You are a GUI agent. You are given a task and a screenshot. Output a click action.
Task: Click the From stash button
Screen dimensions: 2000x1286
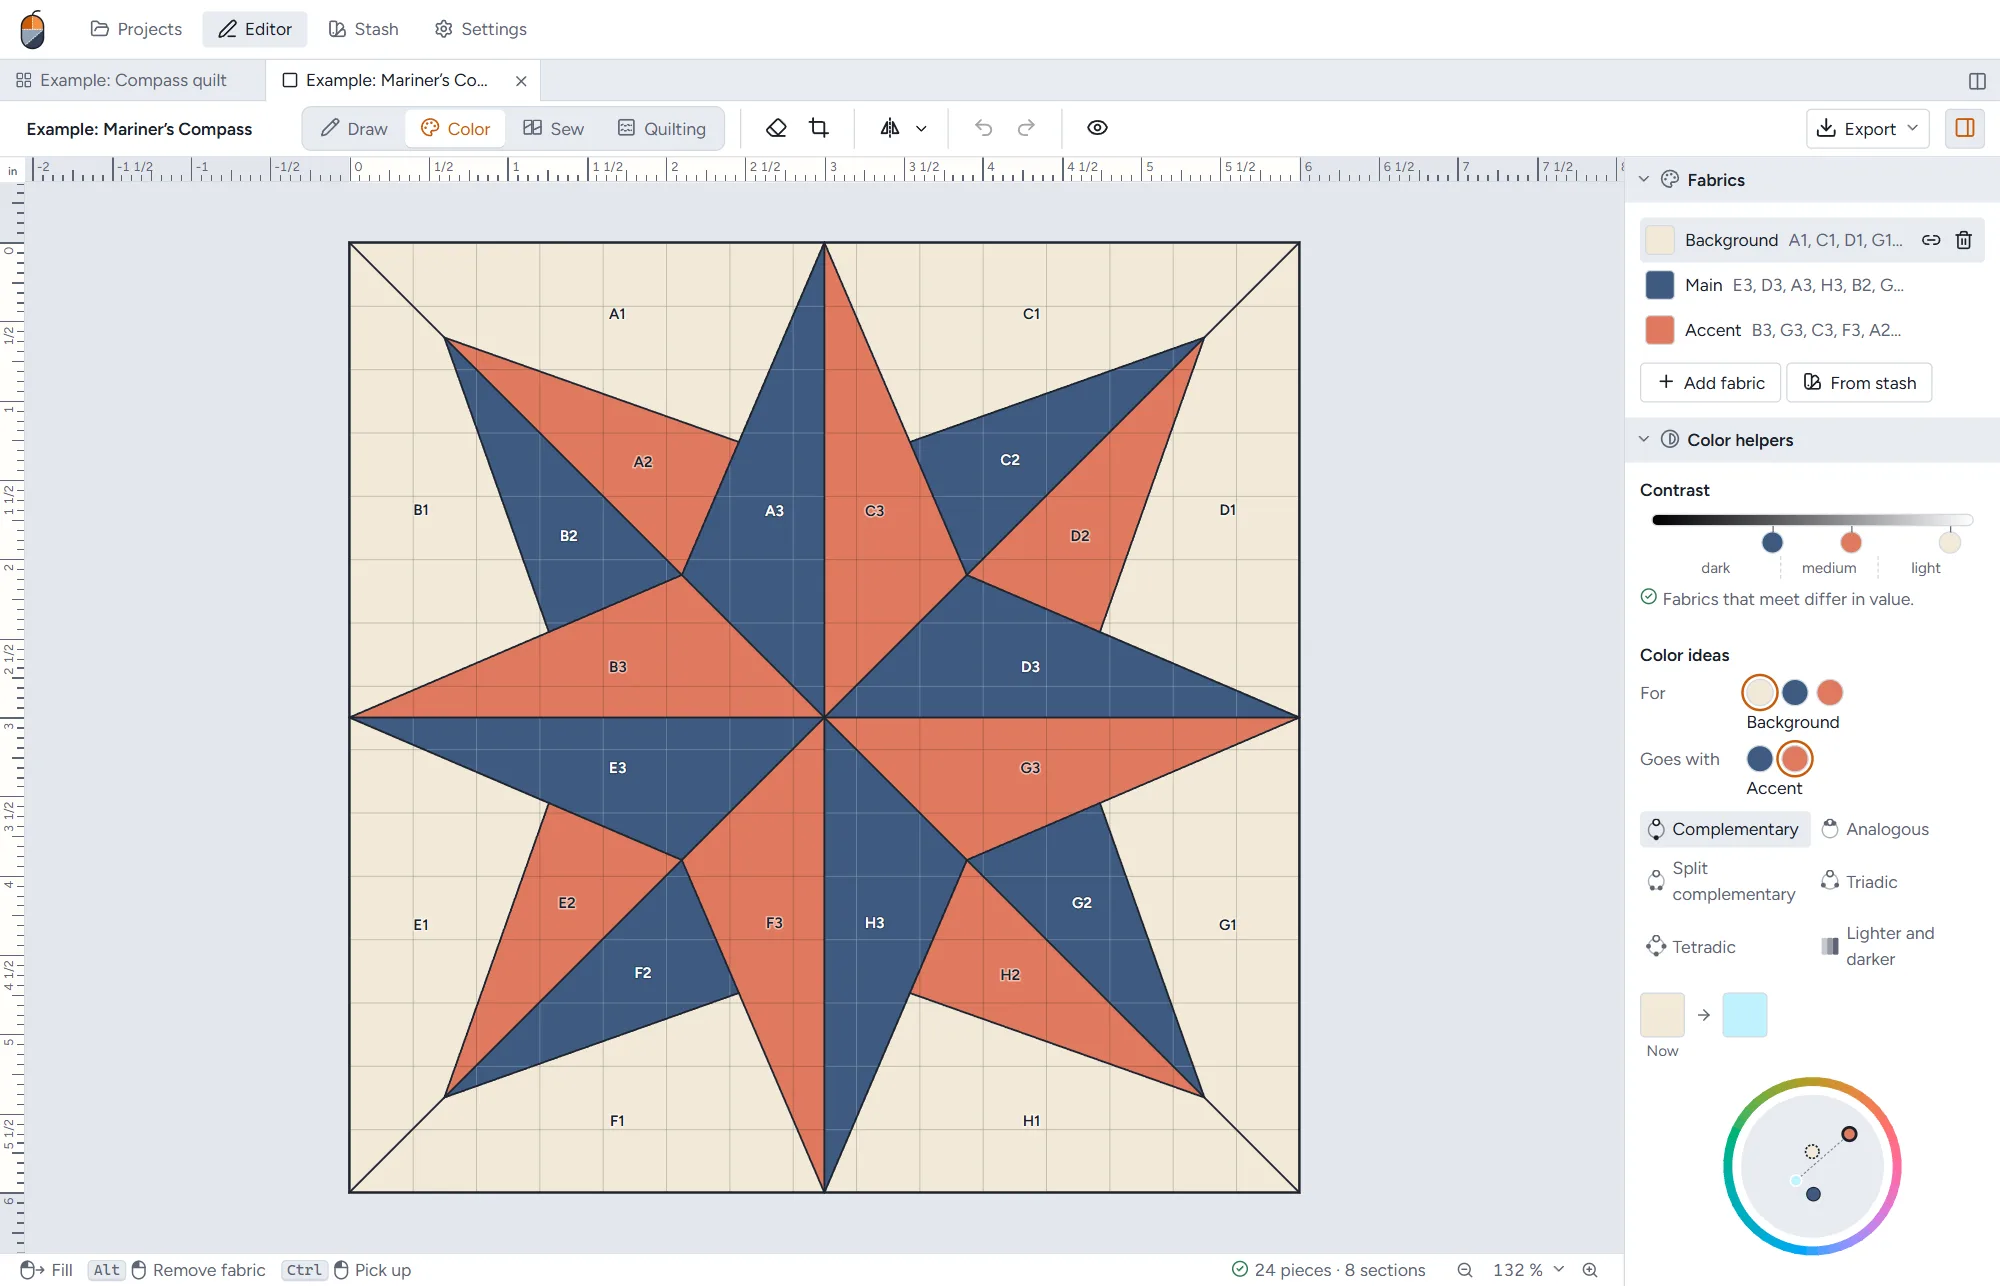[x=1859, y=383]
